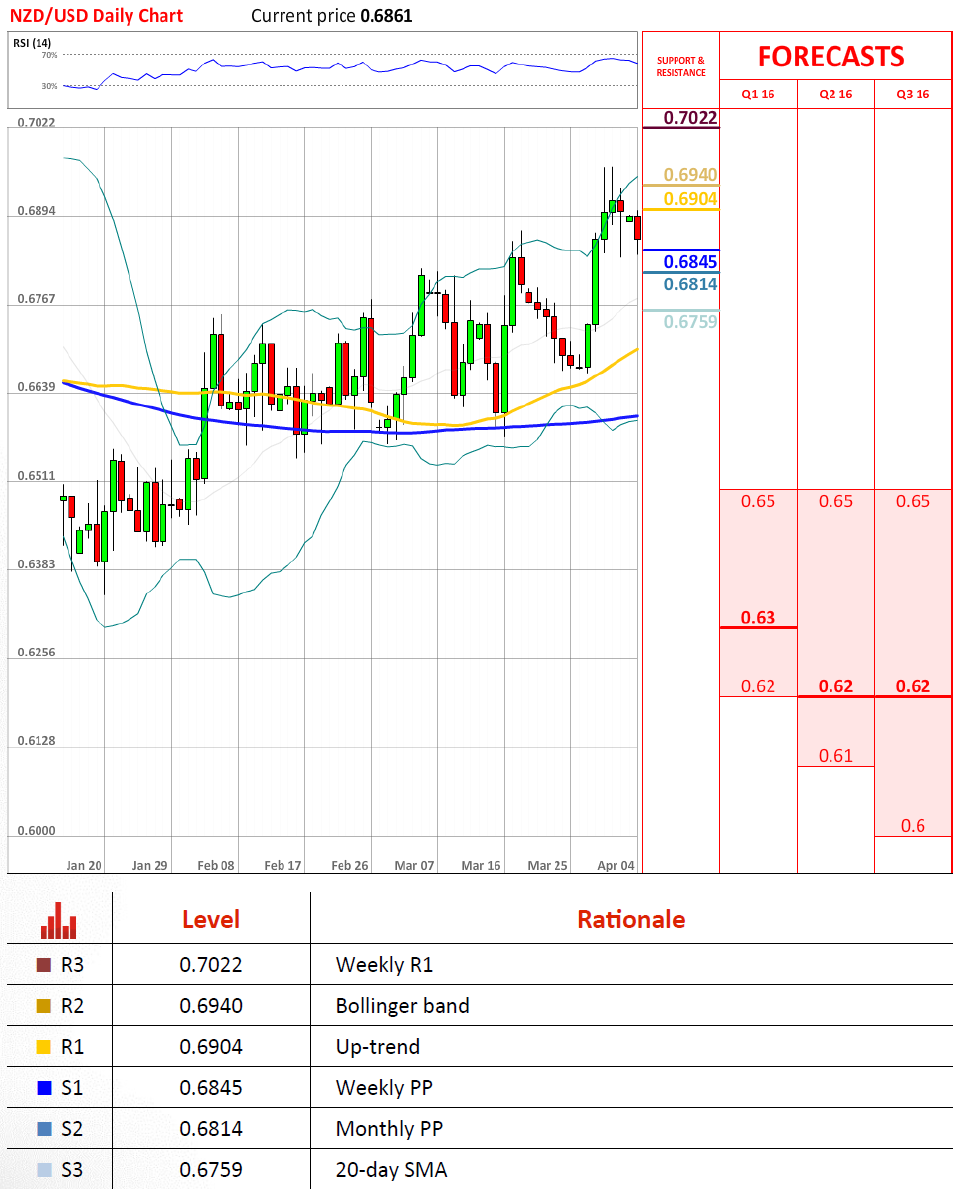Screen dimensions: 964x1189
Task: Click the Monthly PP rationale
Action: click(390, 1128)
